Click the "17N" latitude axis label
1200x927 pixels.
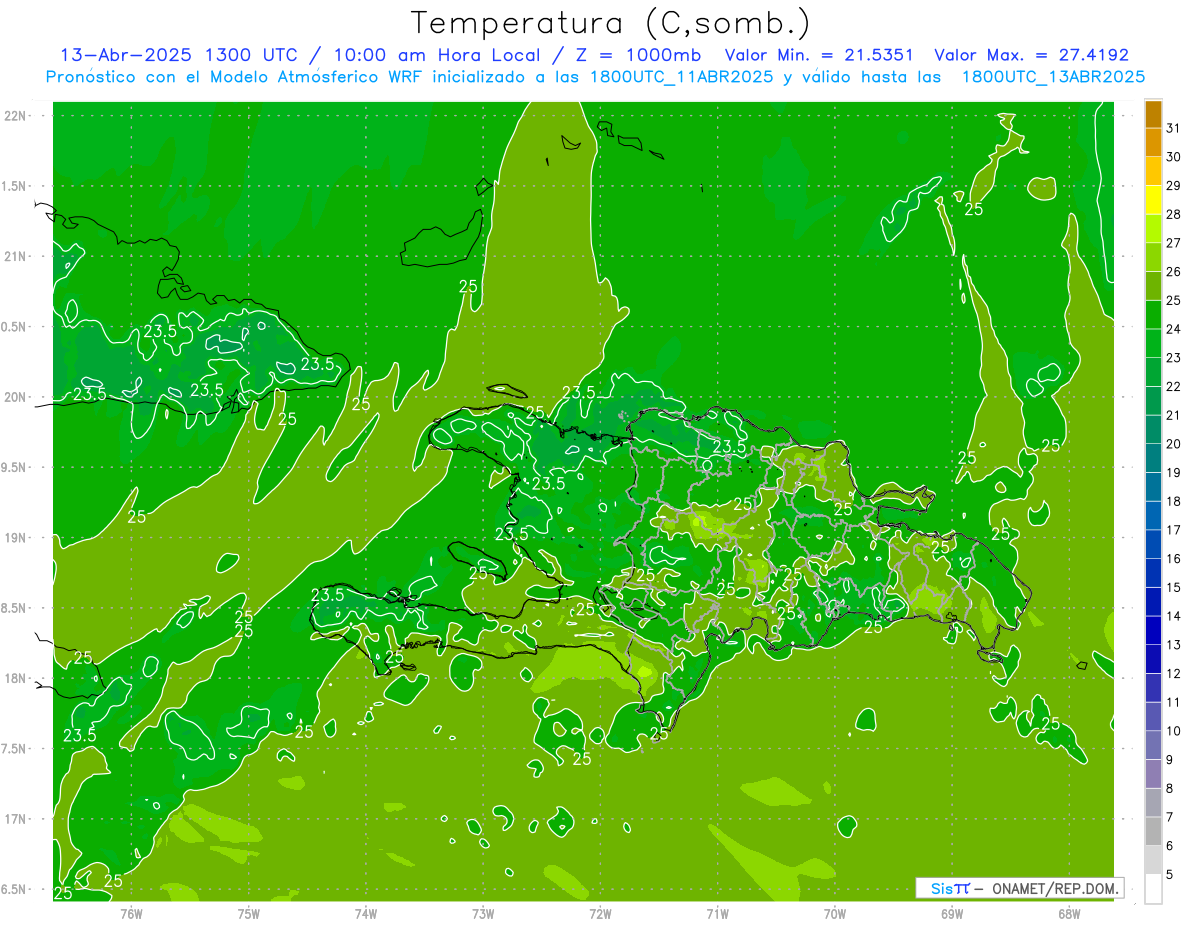15,819
